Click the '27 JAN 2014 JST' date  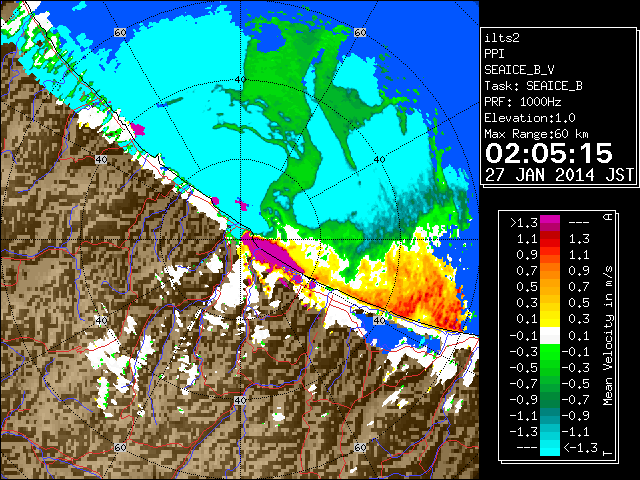(559, 175)
